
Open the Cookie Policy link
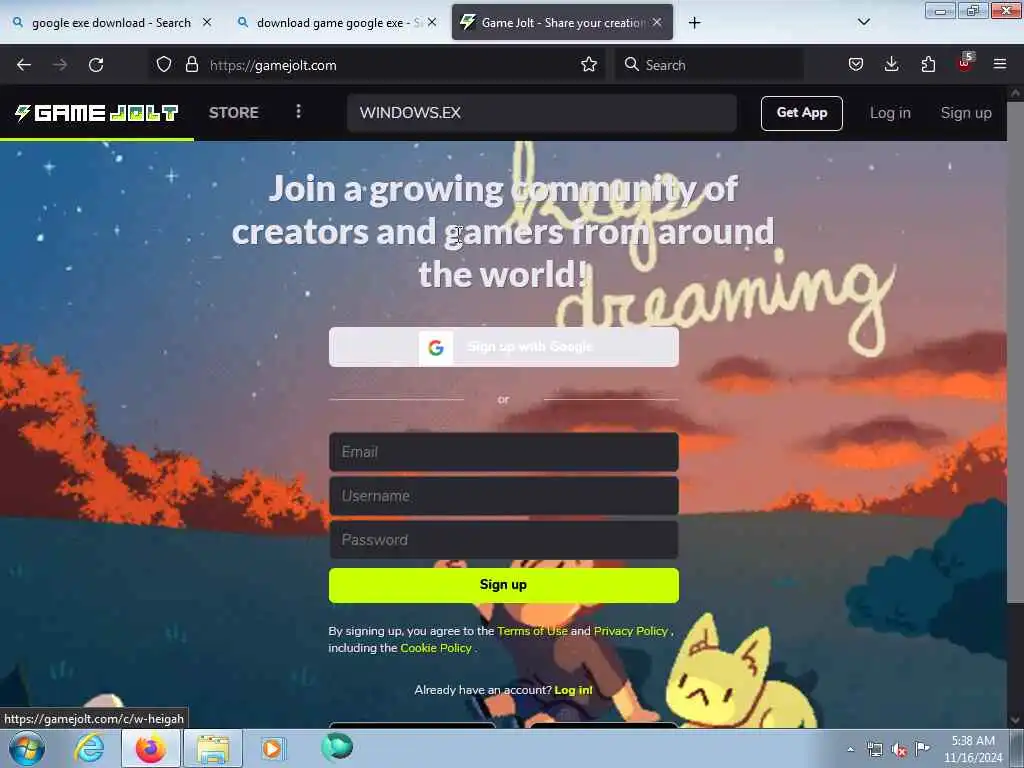point(436,648)
